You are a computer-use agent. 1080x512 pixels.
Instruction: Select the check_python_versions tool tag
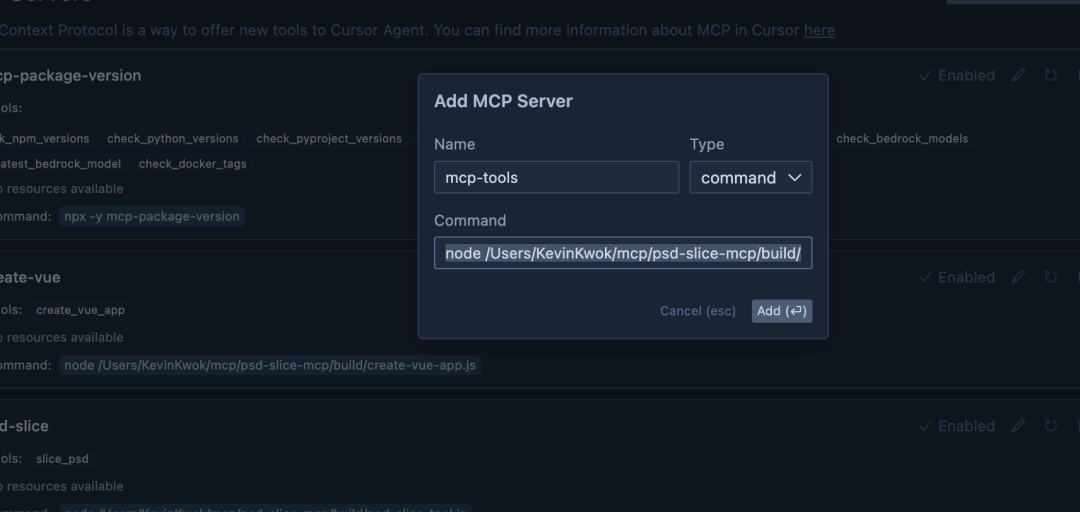173,139
